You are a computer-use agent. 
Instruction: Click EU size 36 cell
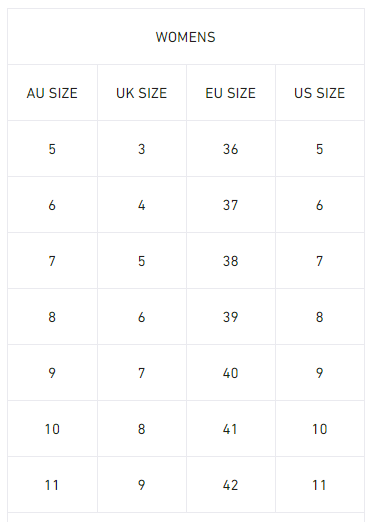pos(231,149)
